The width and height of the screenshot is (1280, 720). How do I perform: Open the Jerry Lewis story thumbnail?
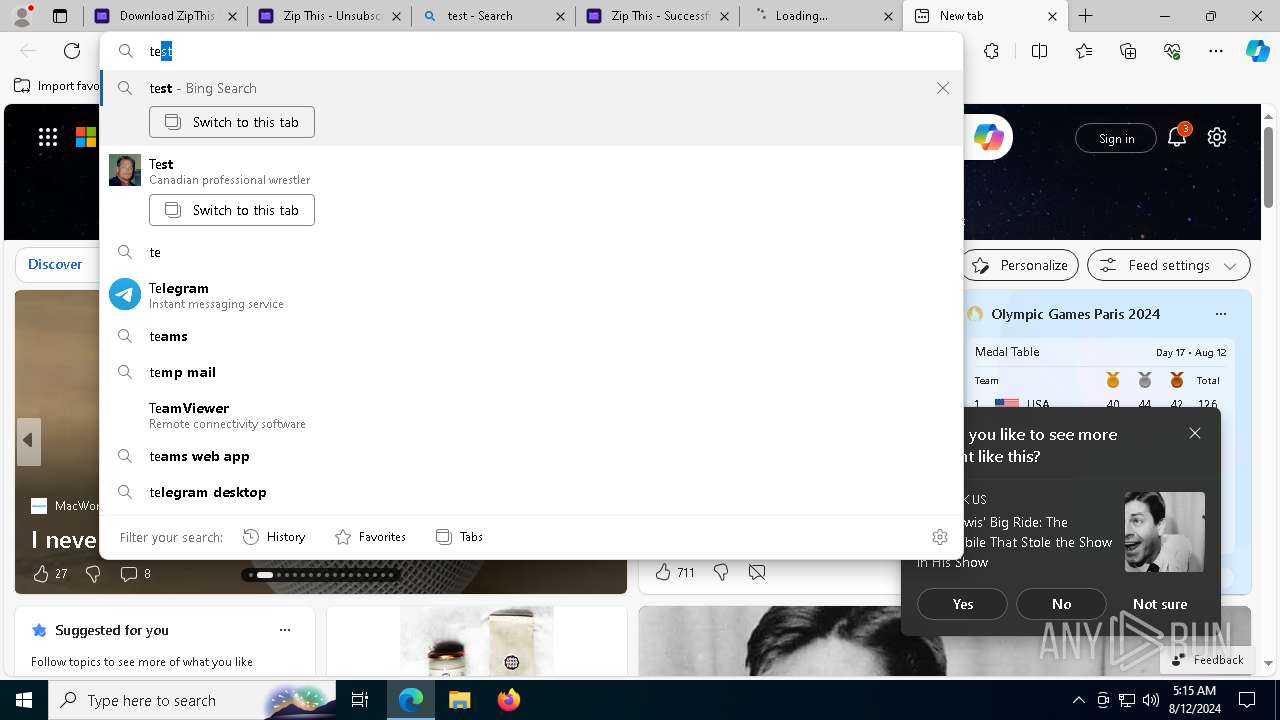(x=1164, y=532)
